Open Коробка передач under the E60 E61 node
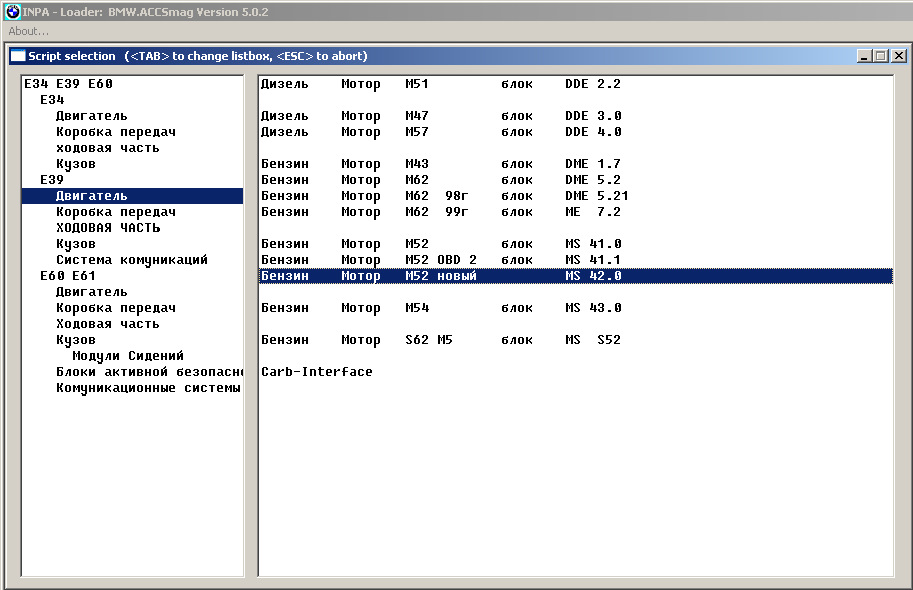 (116, 308)
